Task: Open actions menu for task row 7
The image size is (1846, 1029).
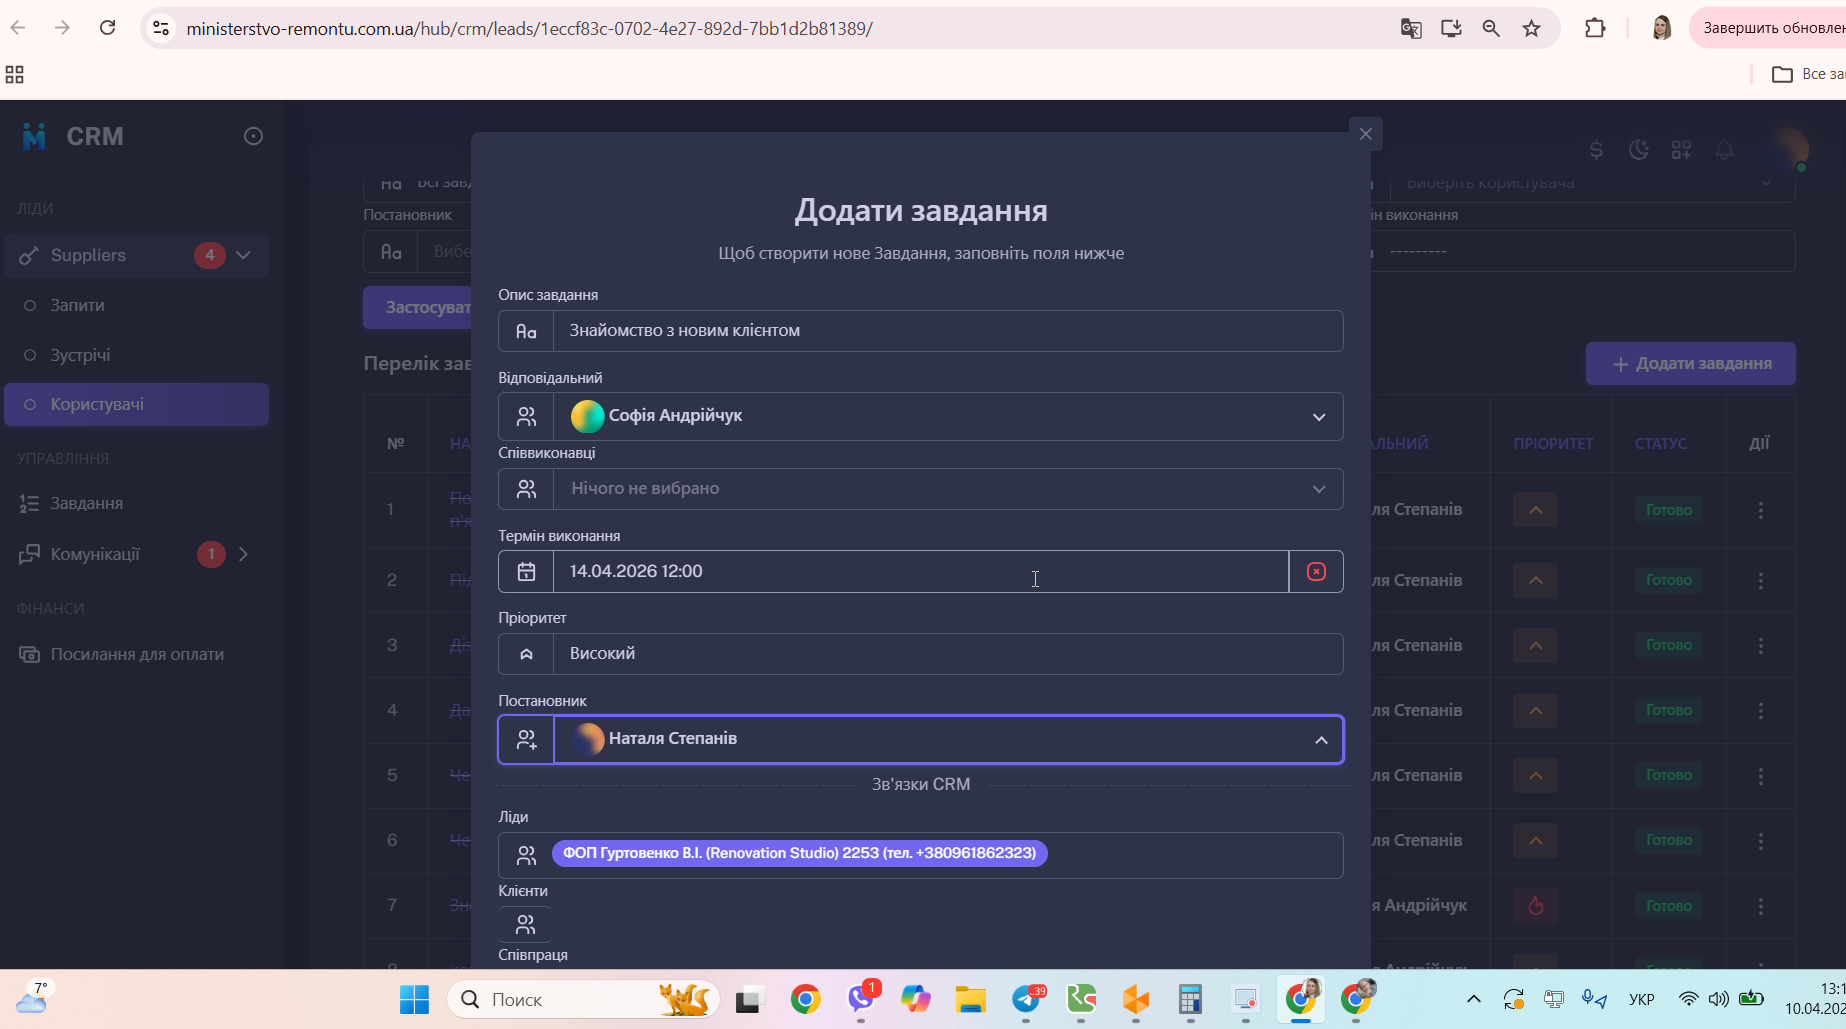Action: pyautogui.click(x=1761, y=906)
